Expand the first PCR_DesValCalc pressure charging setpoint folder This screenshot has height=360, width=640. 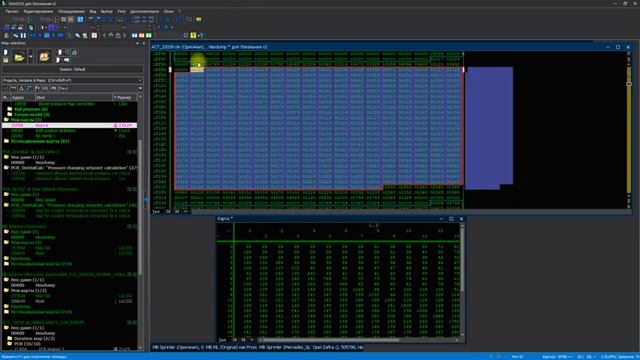pyautogui.click(x=72, y=168)
